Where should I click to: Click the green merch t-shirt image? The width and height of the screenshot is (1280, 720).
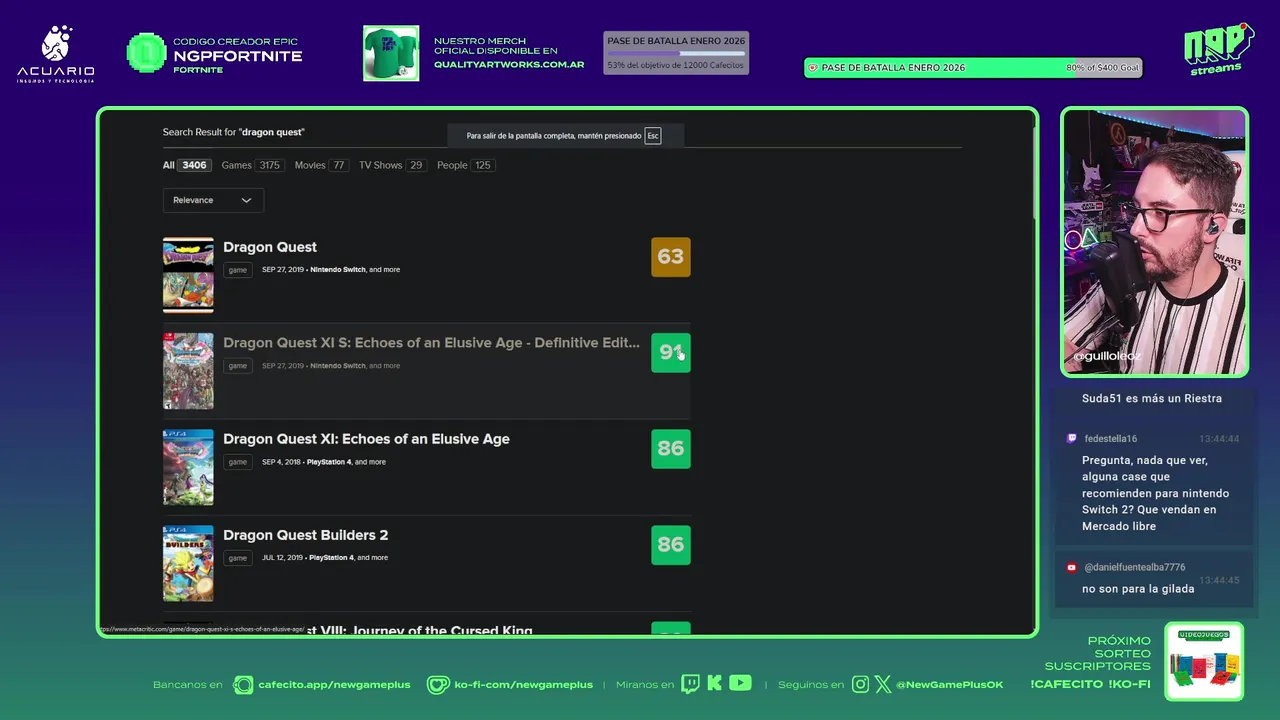(391, 53)
